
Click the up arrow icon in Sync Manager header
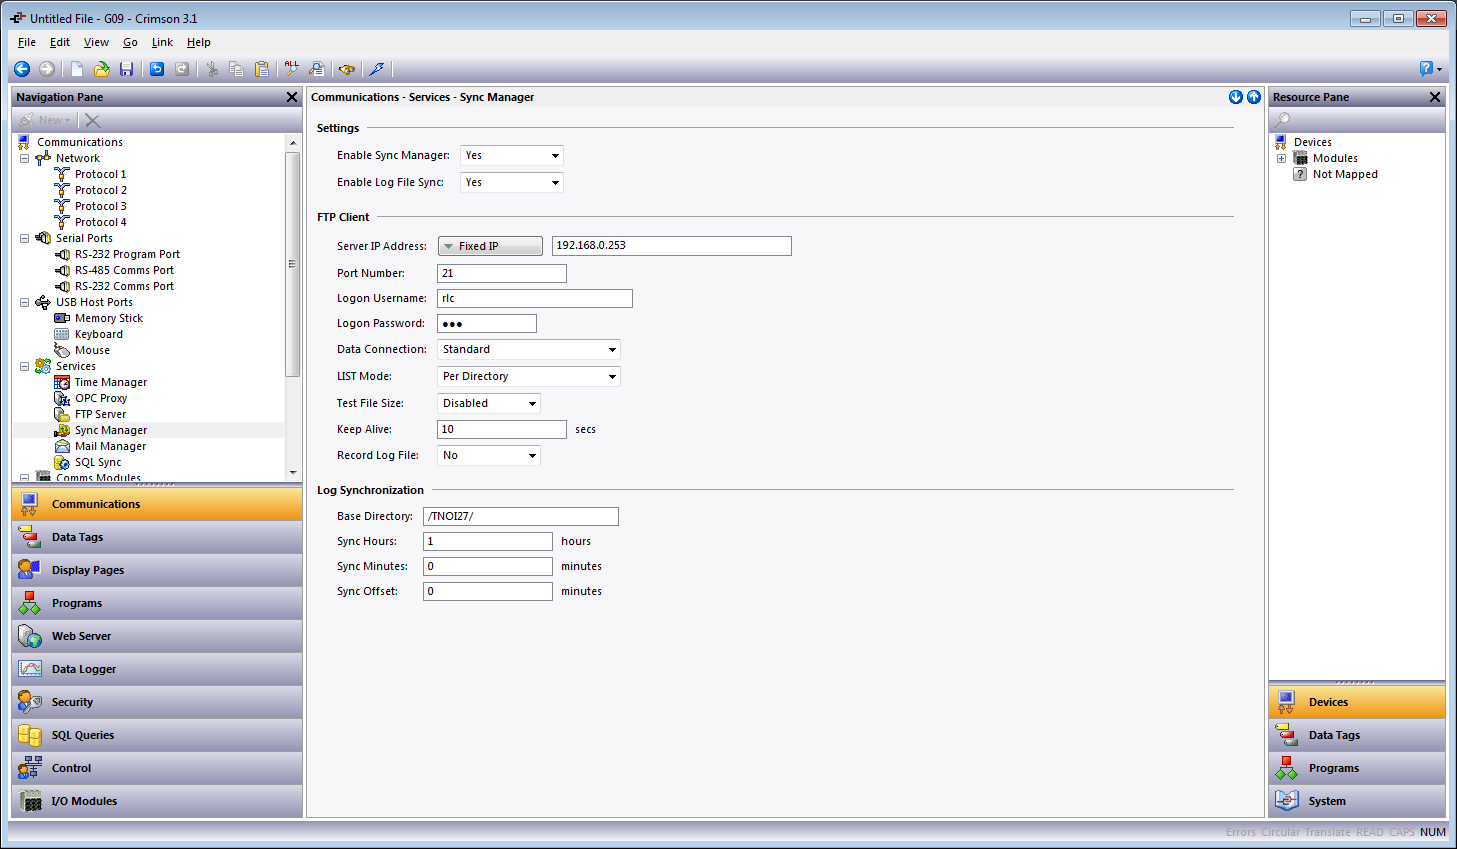[x=1254, y=97]
